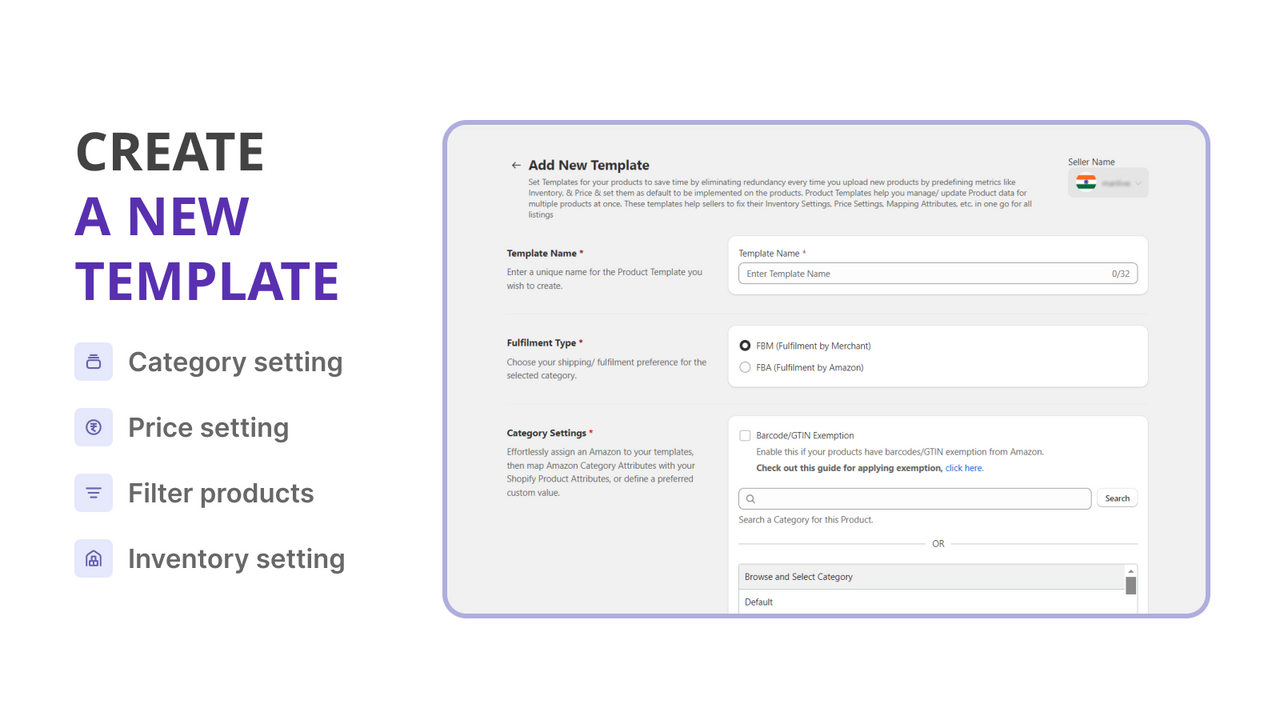Click the 'Filter products' label text
Screen dimensions: 1280x720
(x=221, y=493)
